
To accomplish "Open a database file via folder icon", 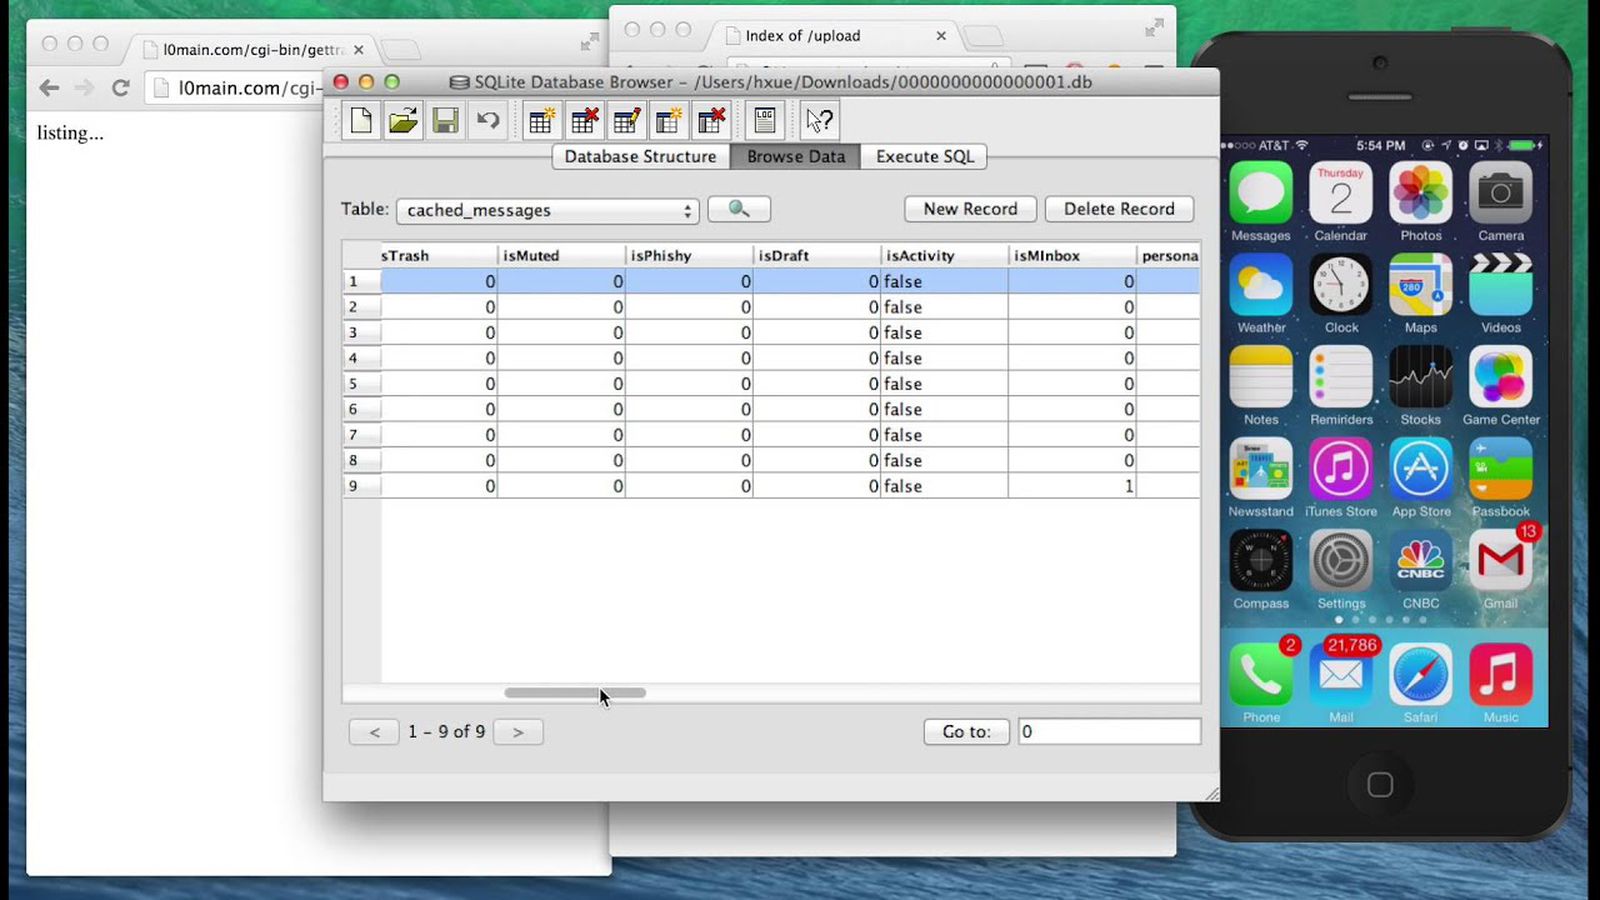I will pos(403,121).
